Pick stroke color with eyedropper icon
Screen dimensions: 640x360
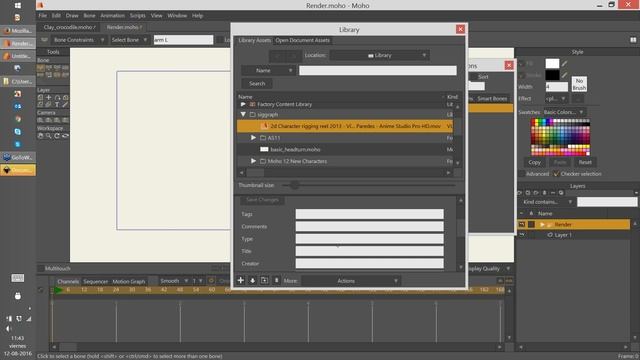point(564,75)
